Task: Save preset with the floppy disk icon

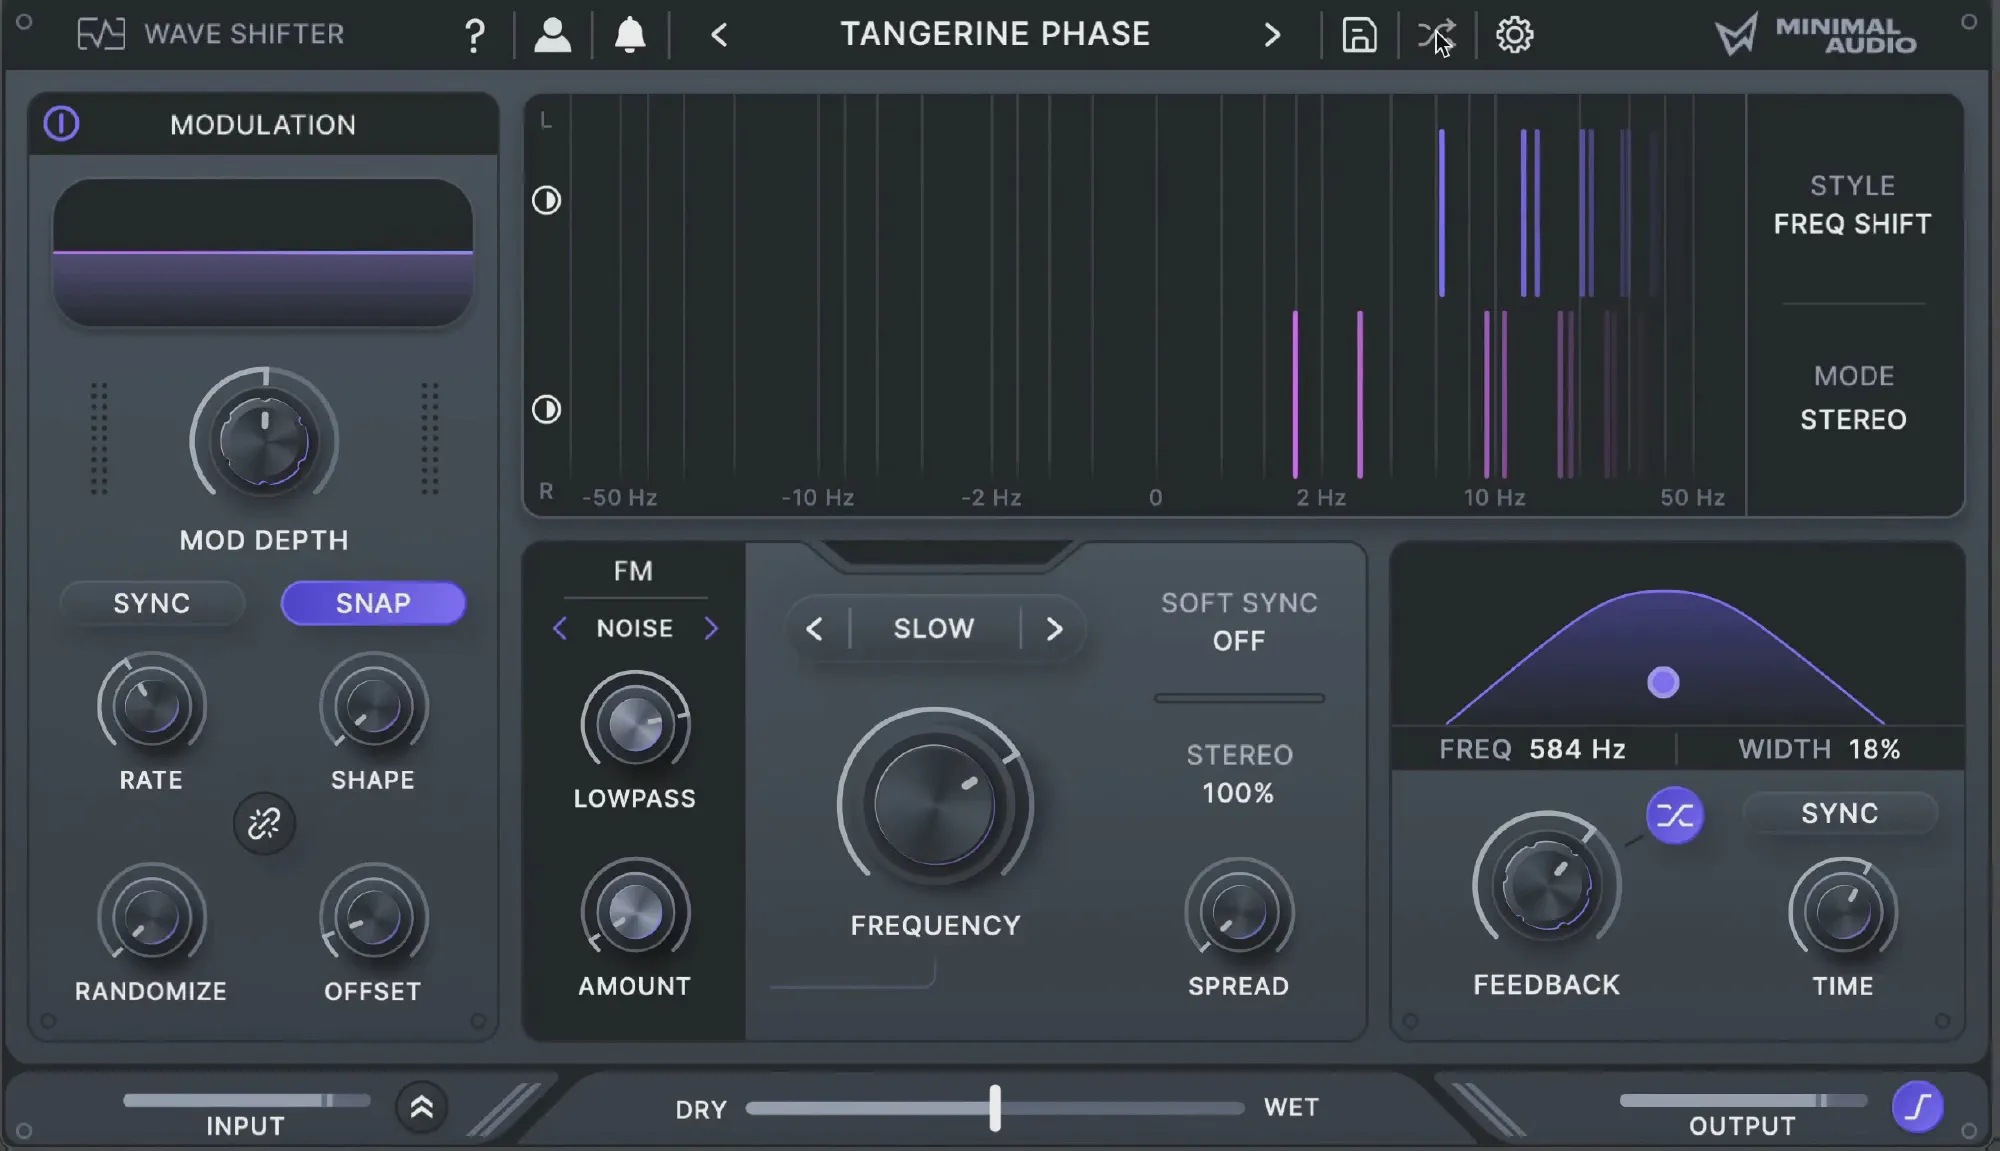Action: coord(1358,35)
